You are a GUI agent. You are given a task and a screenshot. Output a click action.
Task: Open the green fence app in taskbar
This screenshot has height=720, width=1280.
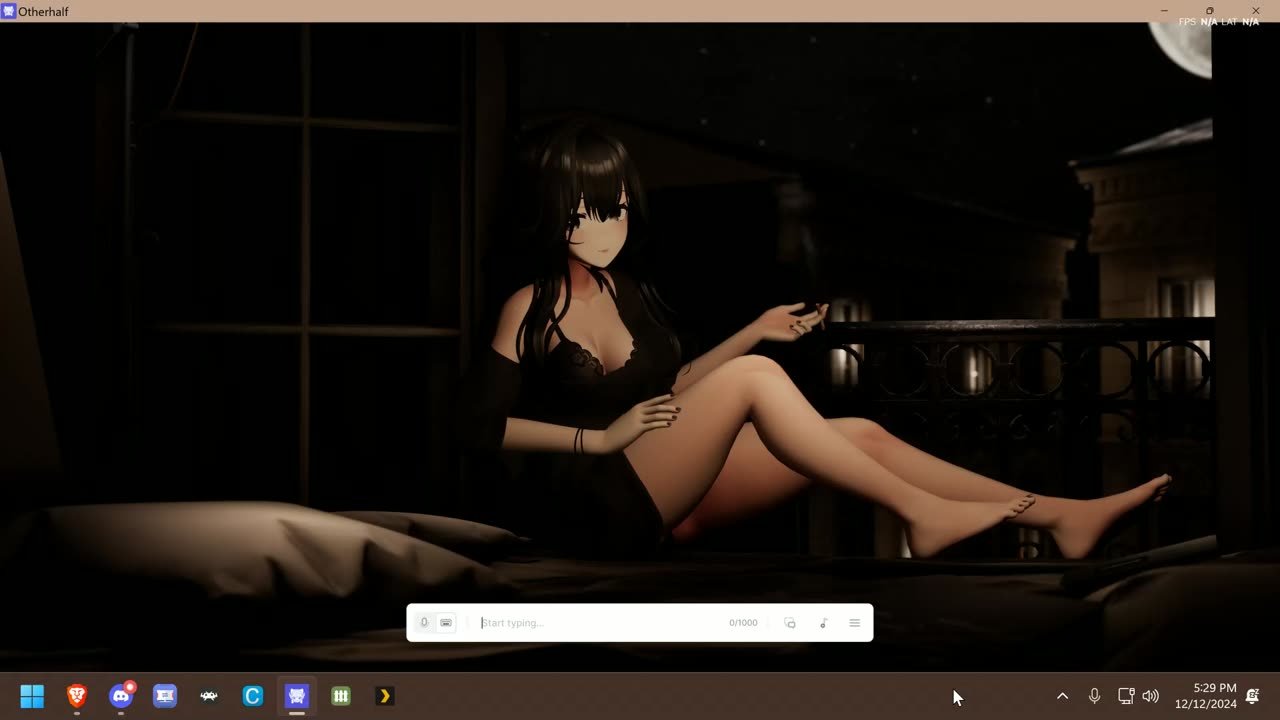click(x=341, y=696)
